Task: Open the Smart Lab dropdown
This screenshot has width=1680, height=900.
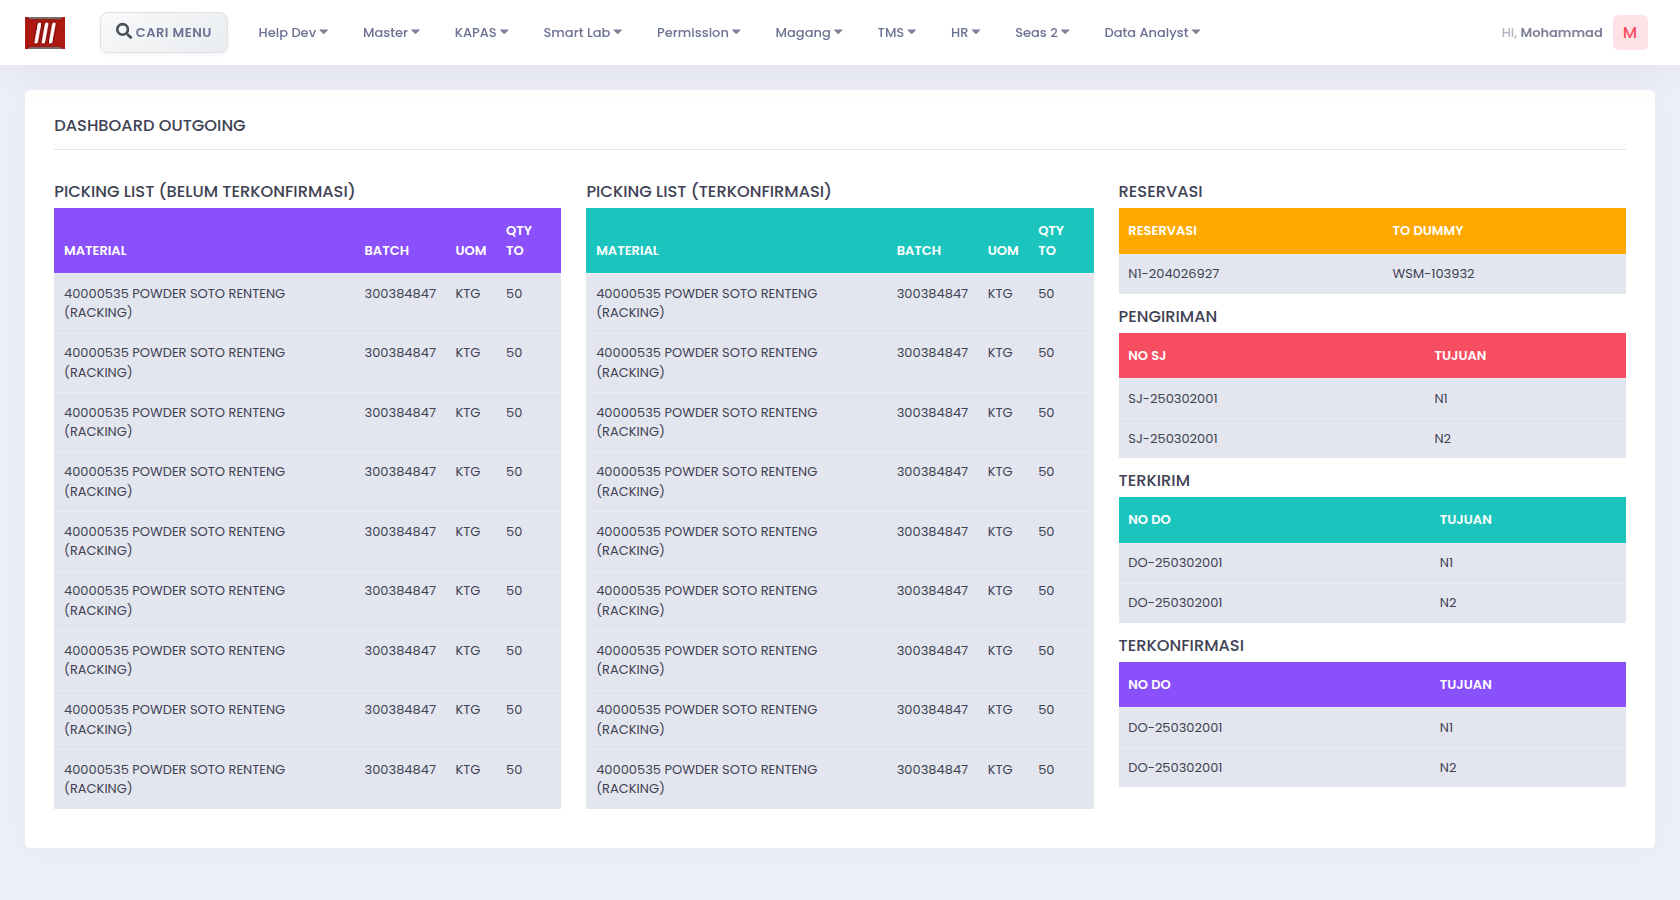Action: point(582,33)
